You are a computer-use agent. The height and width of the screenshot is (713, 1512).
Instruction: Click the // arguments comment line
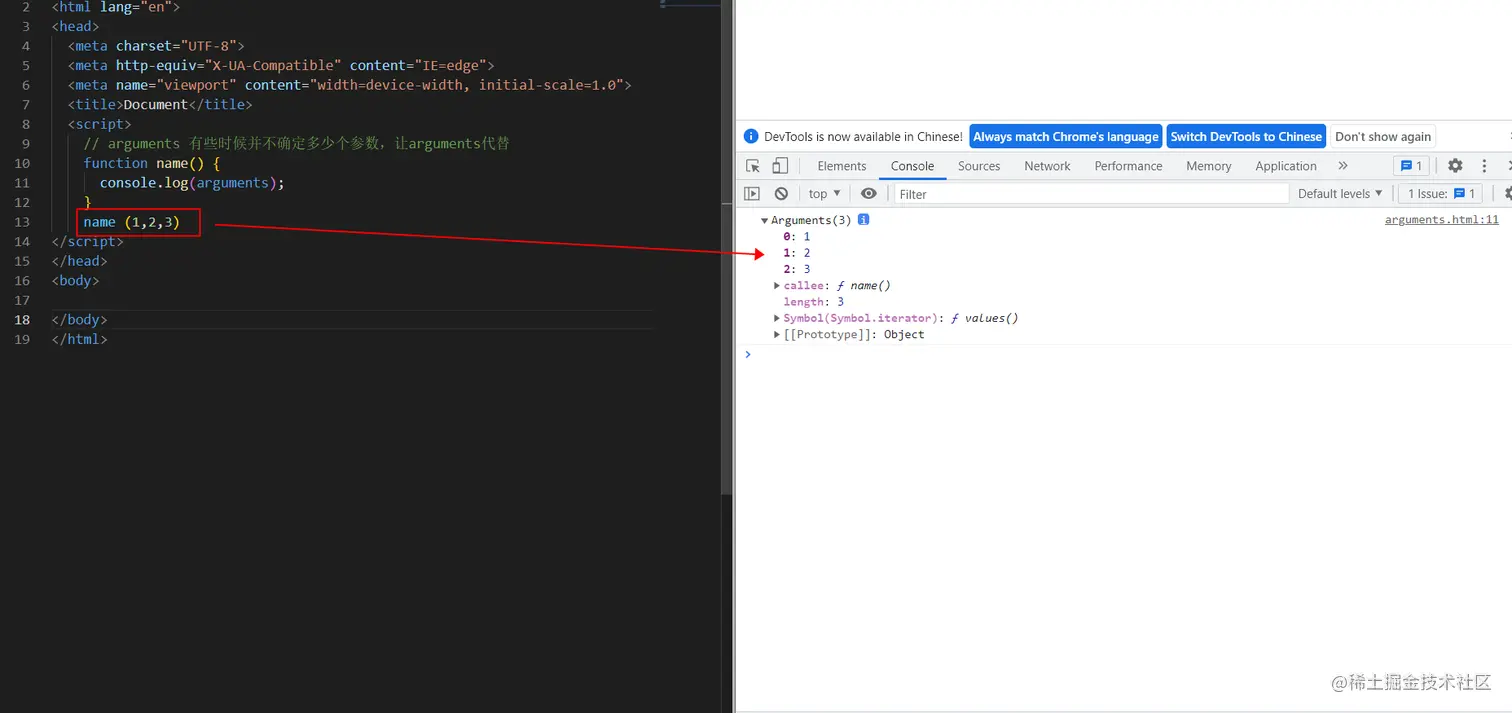click(x=297, y=144)
